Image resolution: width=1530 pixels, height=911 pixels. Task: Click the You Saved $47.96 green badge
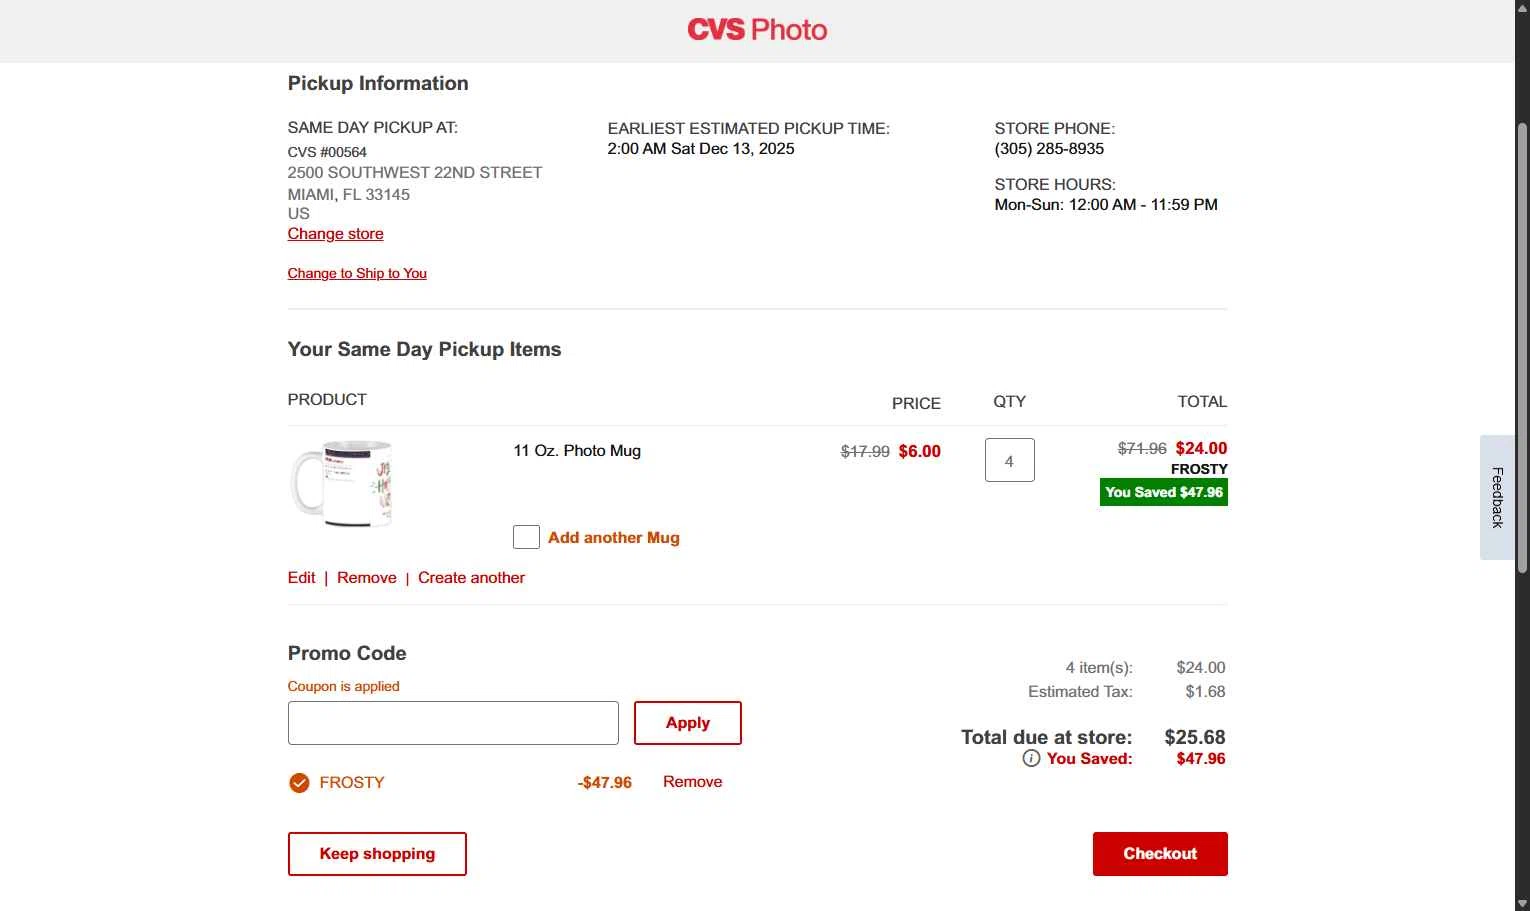pos(1164,492)
